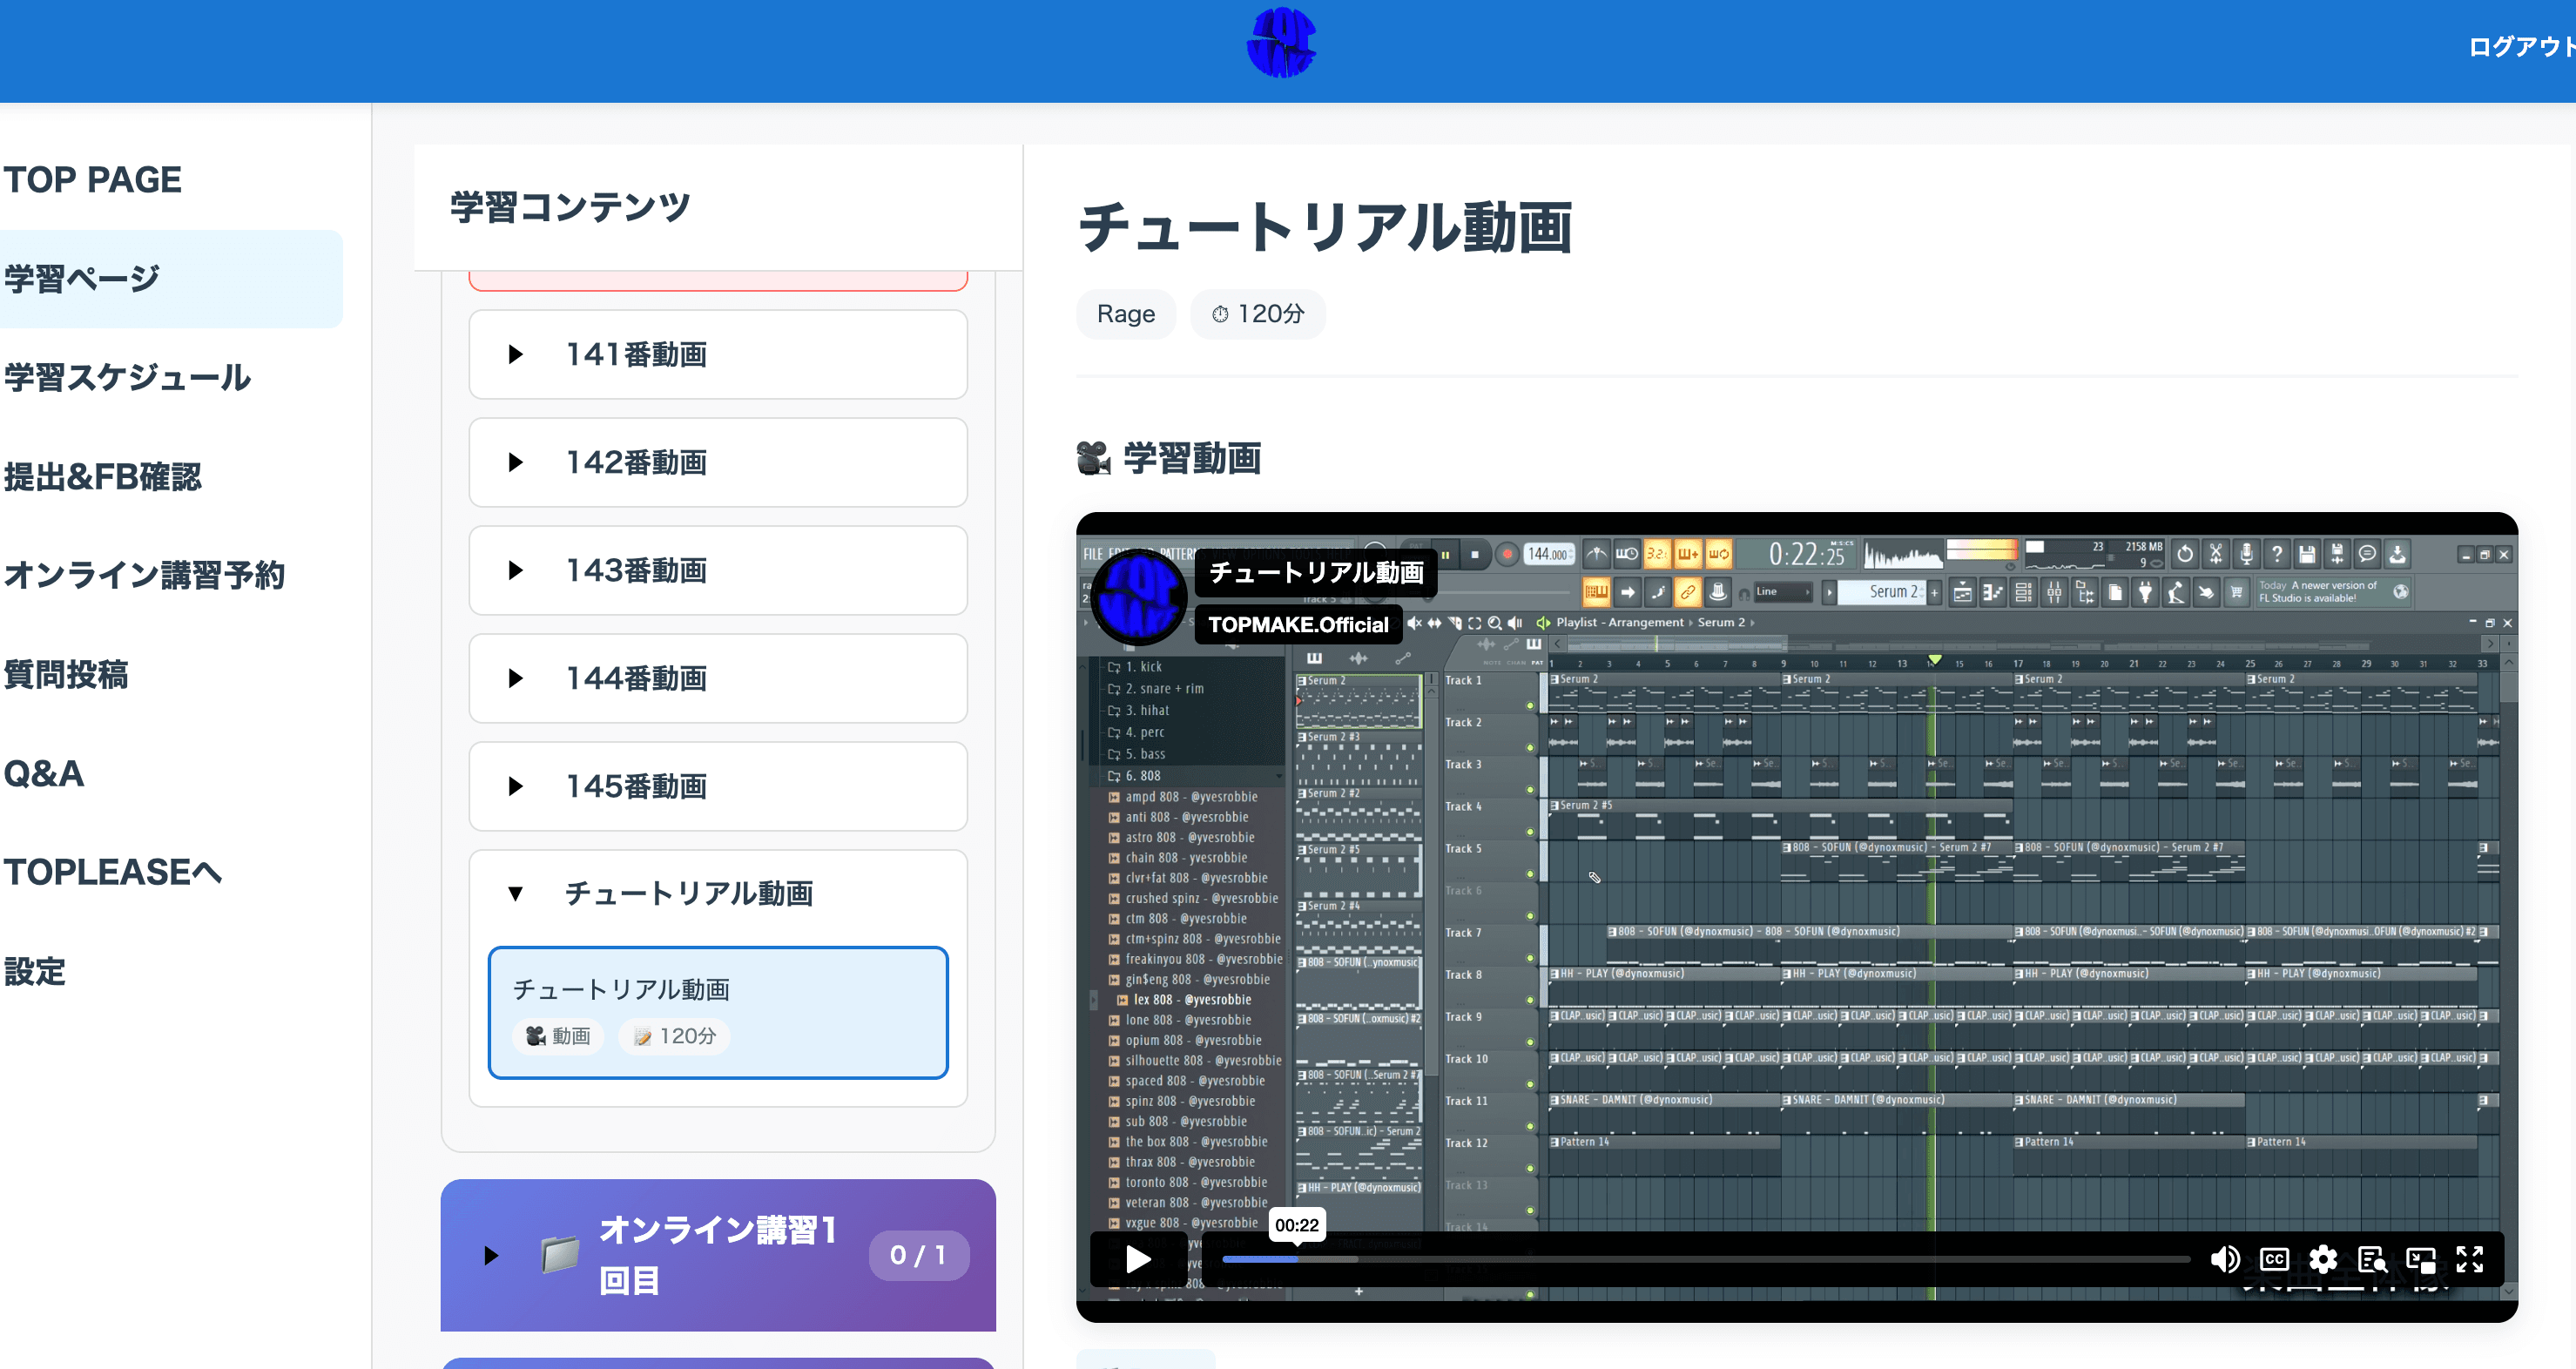
Task: Click the plugin picker plug icon
Action: pyautogui.click(x=2147, y=592)
